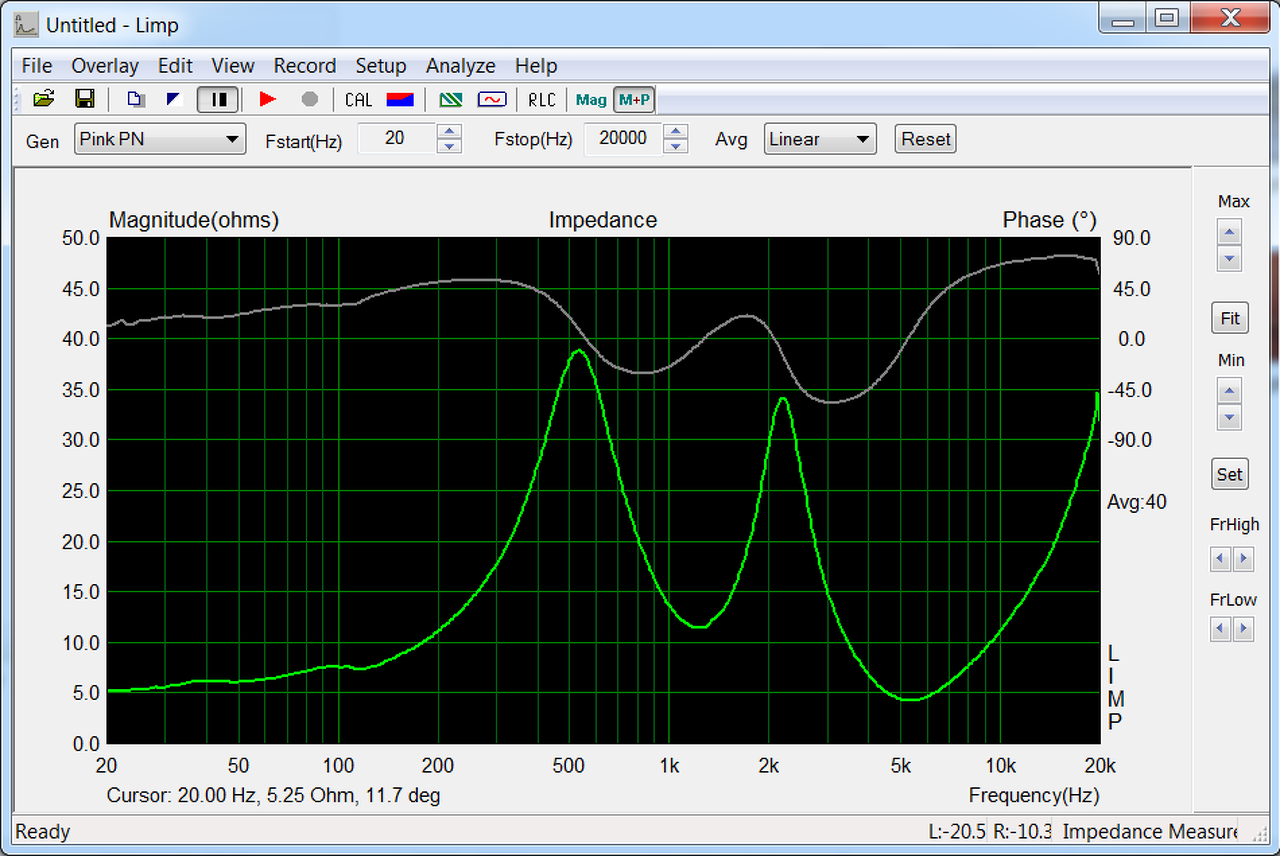Minimize the Limp window

(x=1123, y=17)
